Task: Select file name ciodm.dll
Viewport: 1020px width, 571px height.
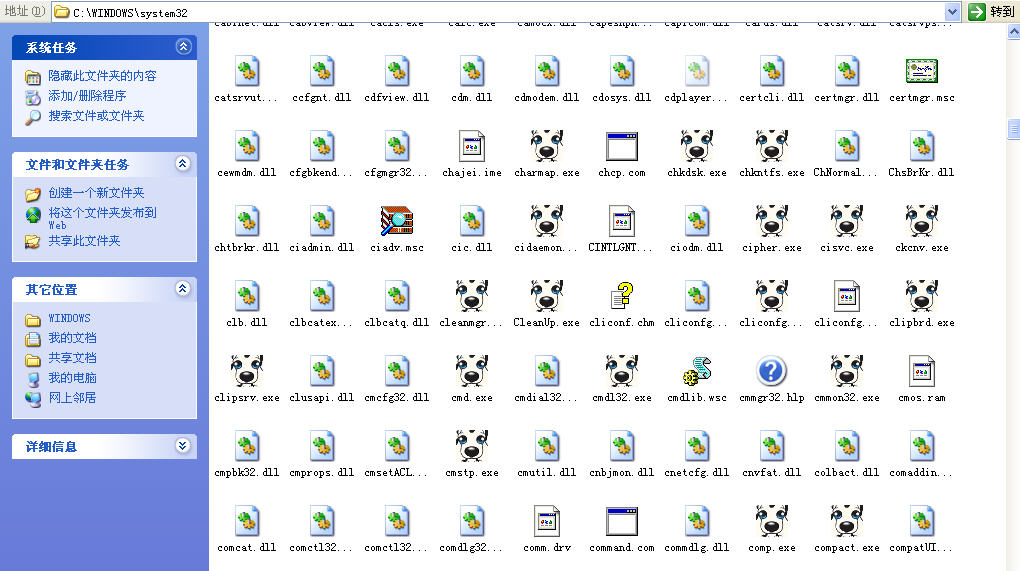Action: (x=697, y=248)
